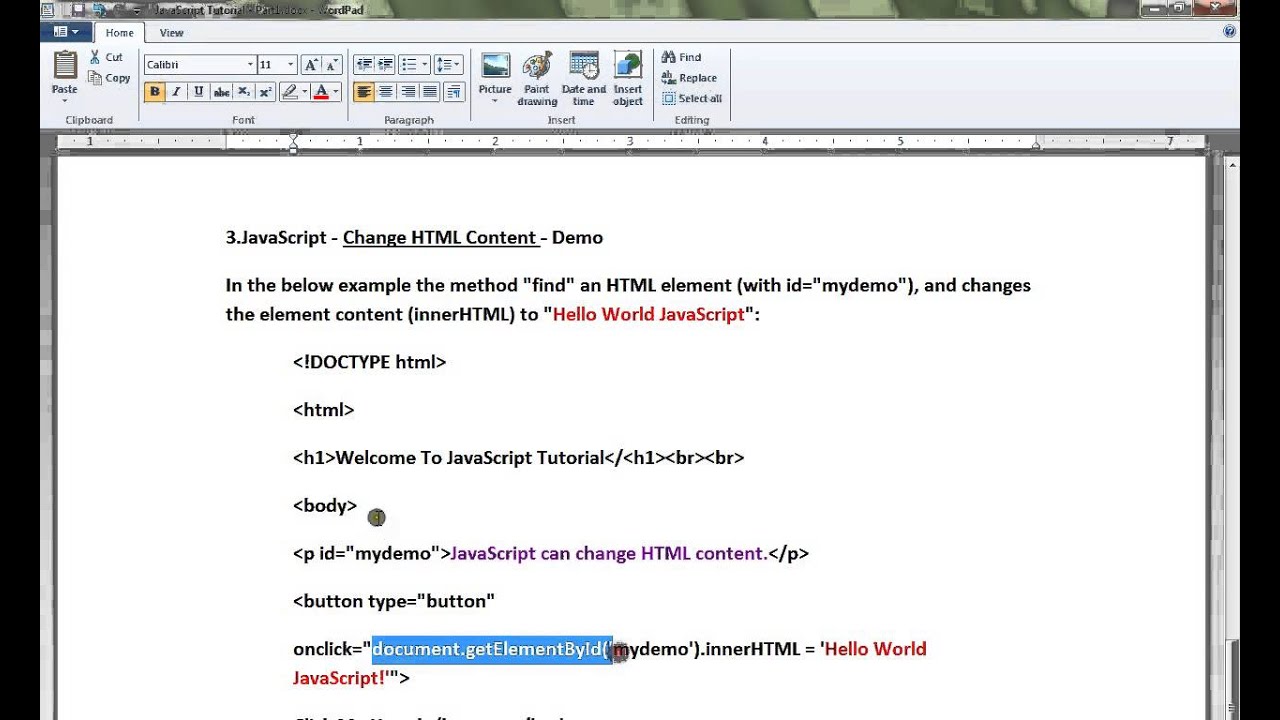Image resolution: width=1280 pixels, height=720 pixels.
Task: Open the Find tool
Action: (682, 57)
